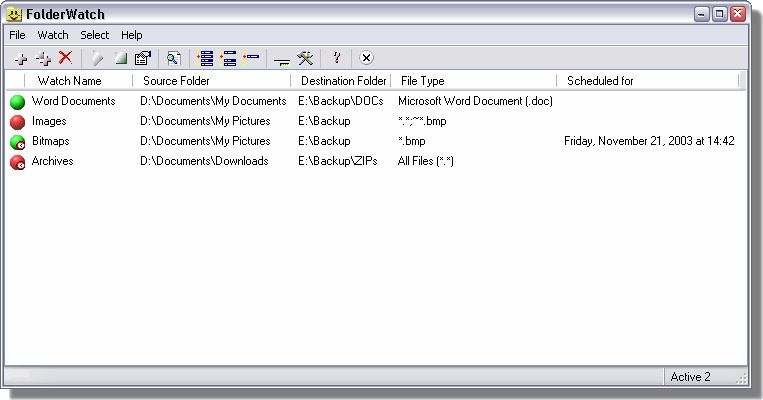The image size is (763, 400).
Task: Open the Watch menu
Action: 53,35
